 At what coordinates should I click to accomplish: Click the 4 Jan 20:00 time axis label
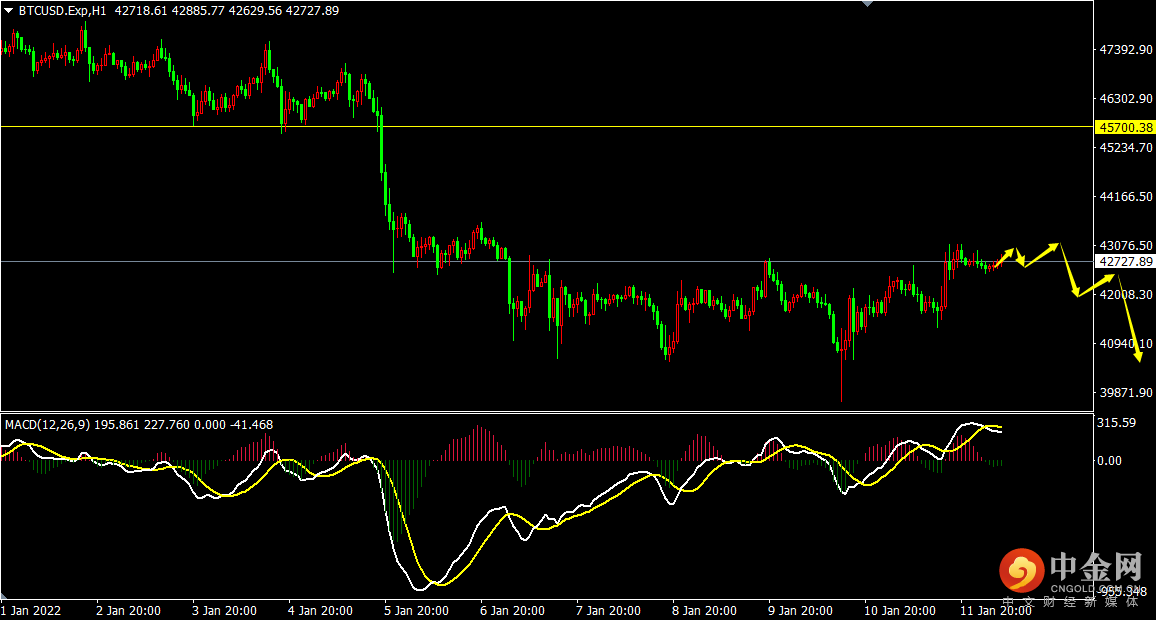click(x=320, y=610)
